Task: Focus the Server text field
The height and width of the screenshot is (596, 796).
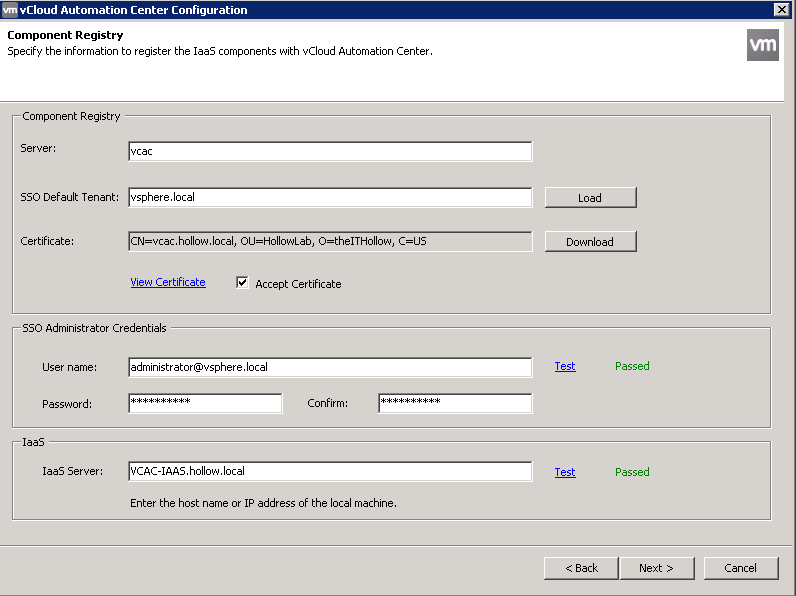Action: pyautogui.click(x=330, y=151)
